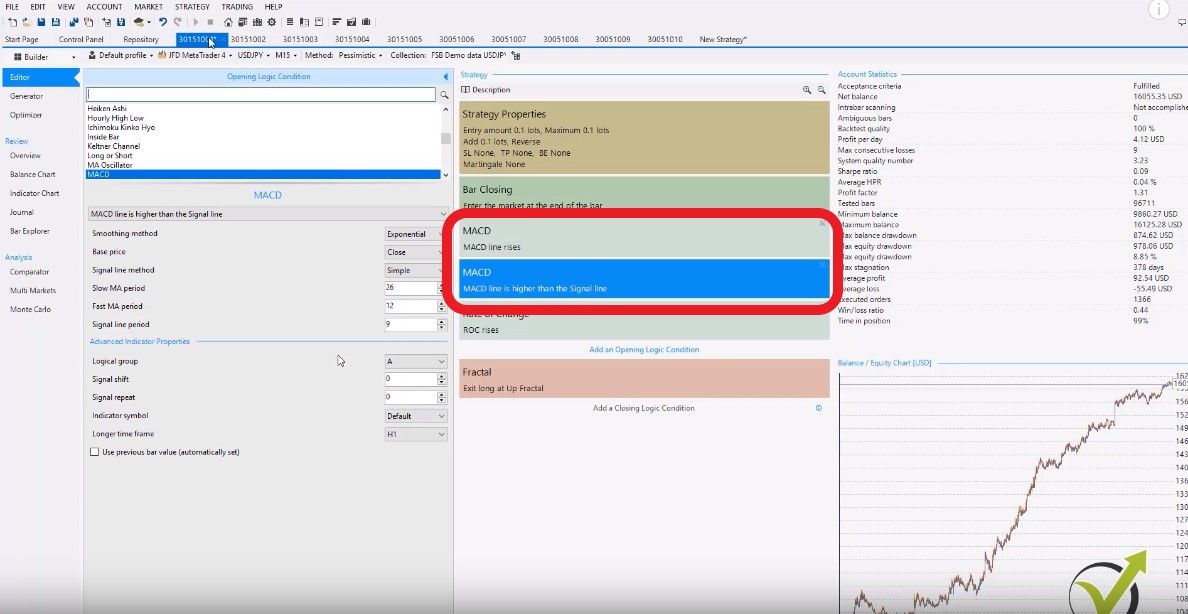Viewport: 1188px width, 614px height.
Task: Switch to the Repository tab
Action: [141, 39]
